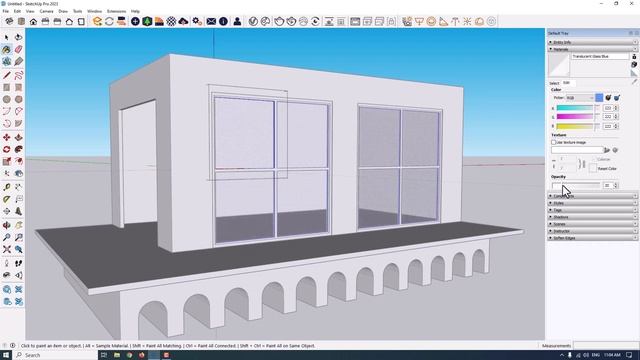Expand the Entity Info panel

click(x=592, y=42)
